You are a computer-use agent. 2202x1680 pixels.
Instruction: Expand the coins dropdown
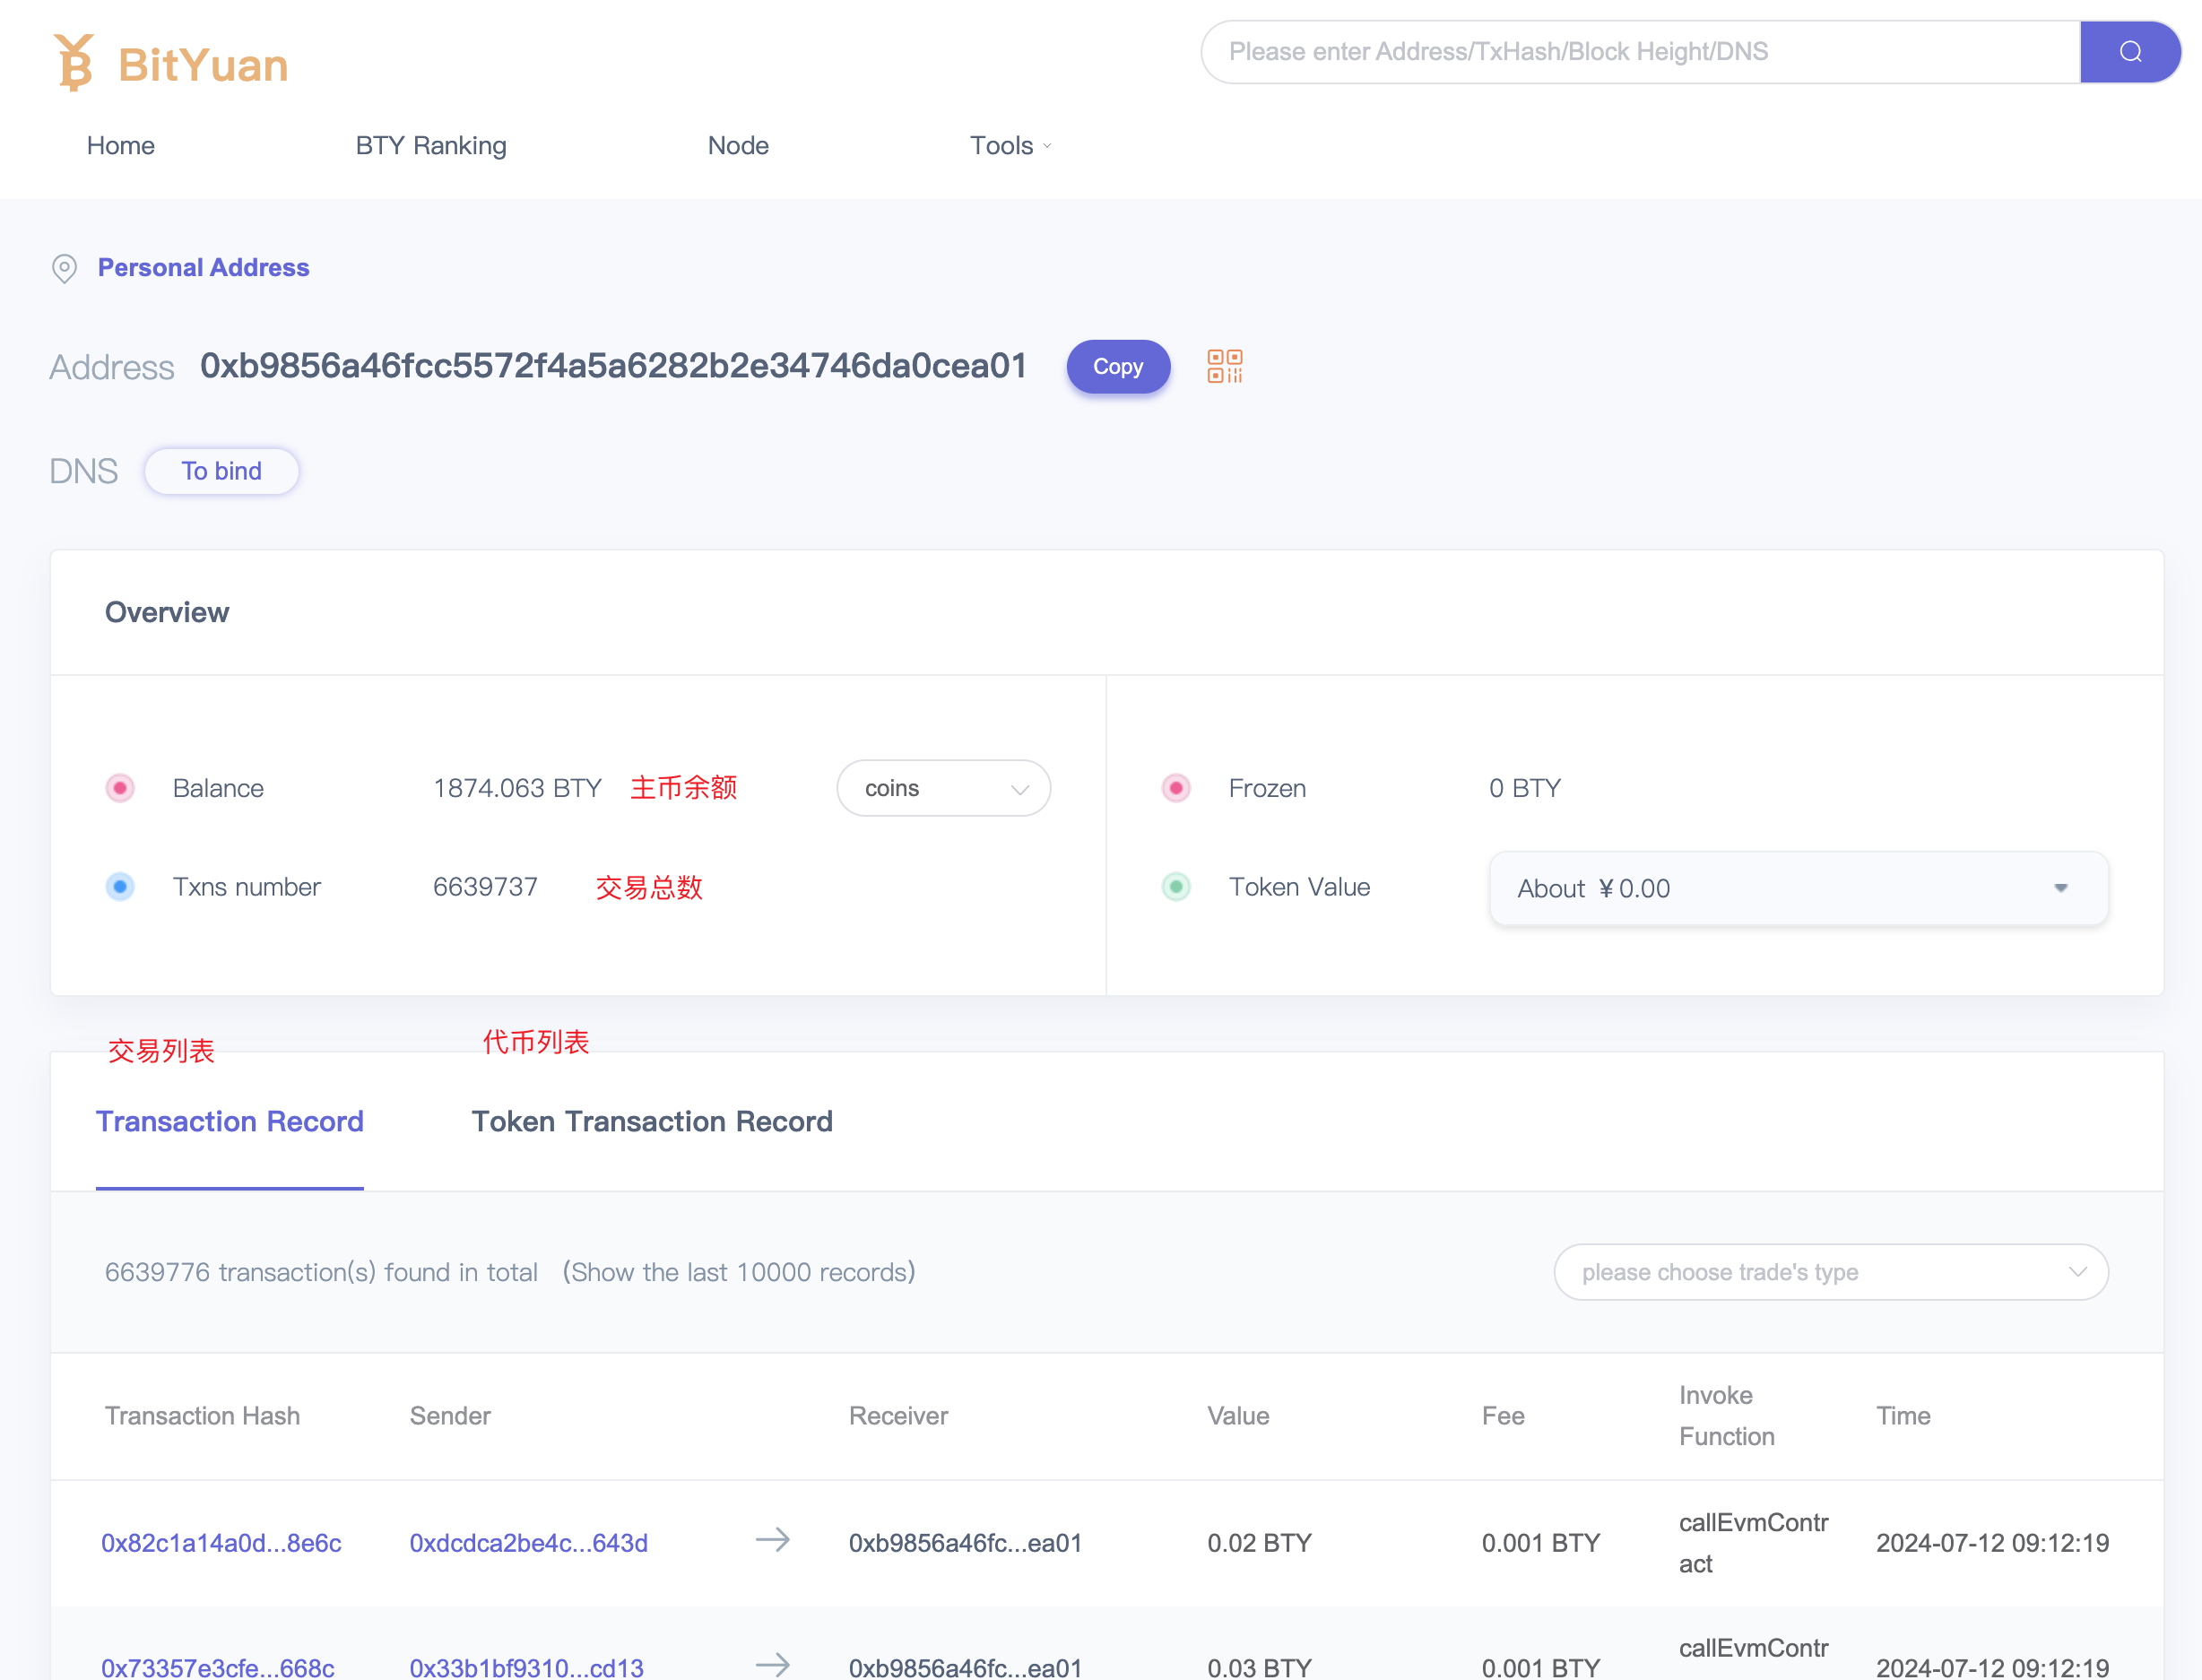tap(943, 788)
